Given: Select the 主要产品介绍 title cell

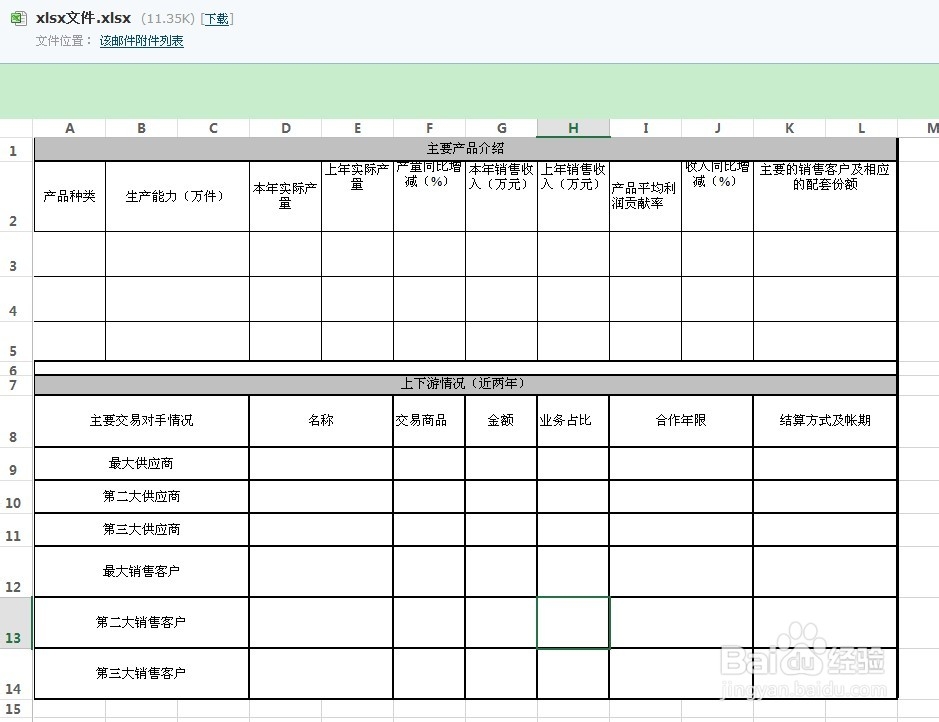Looking at the screenshot, I should click(x=464, y=150).
